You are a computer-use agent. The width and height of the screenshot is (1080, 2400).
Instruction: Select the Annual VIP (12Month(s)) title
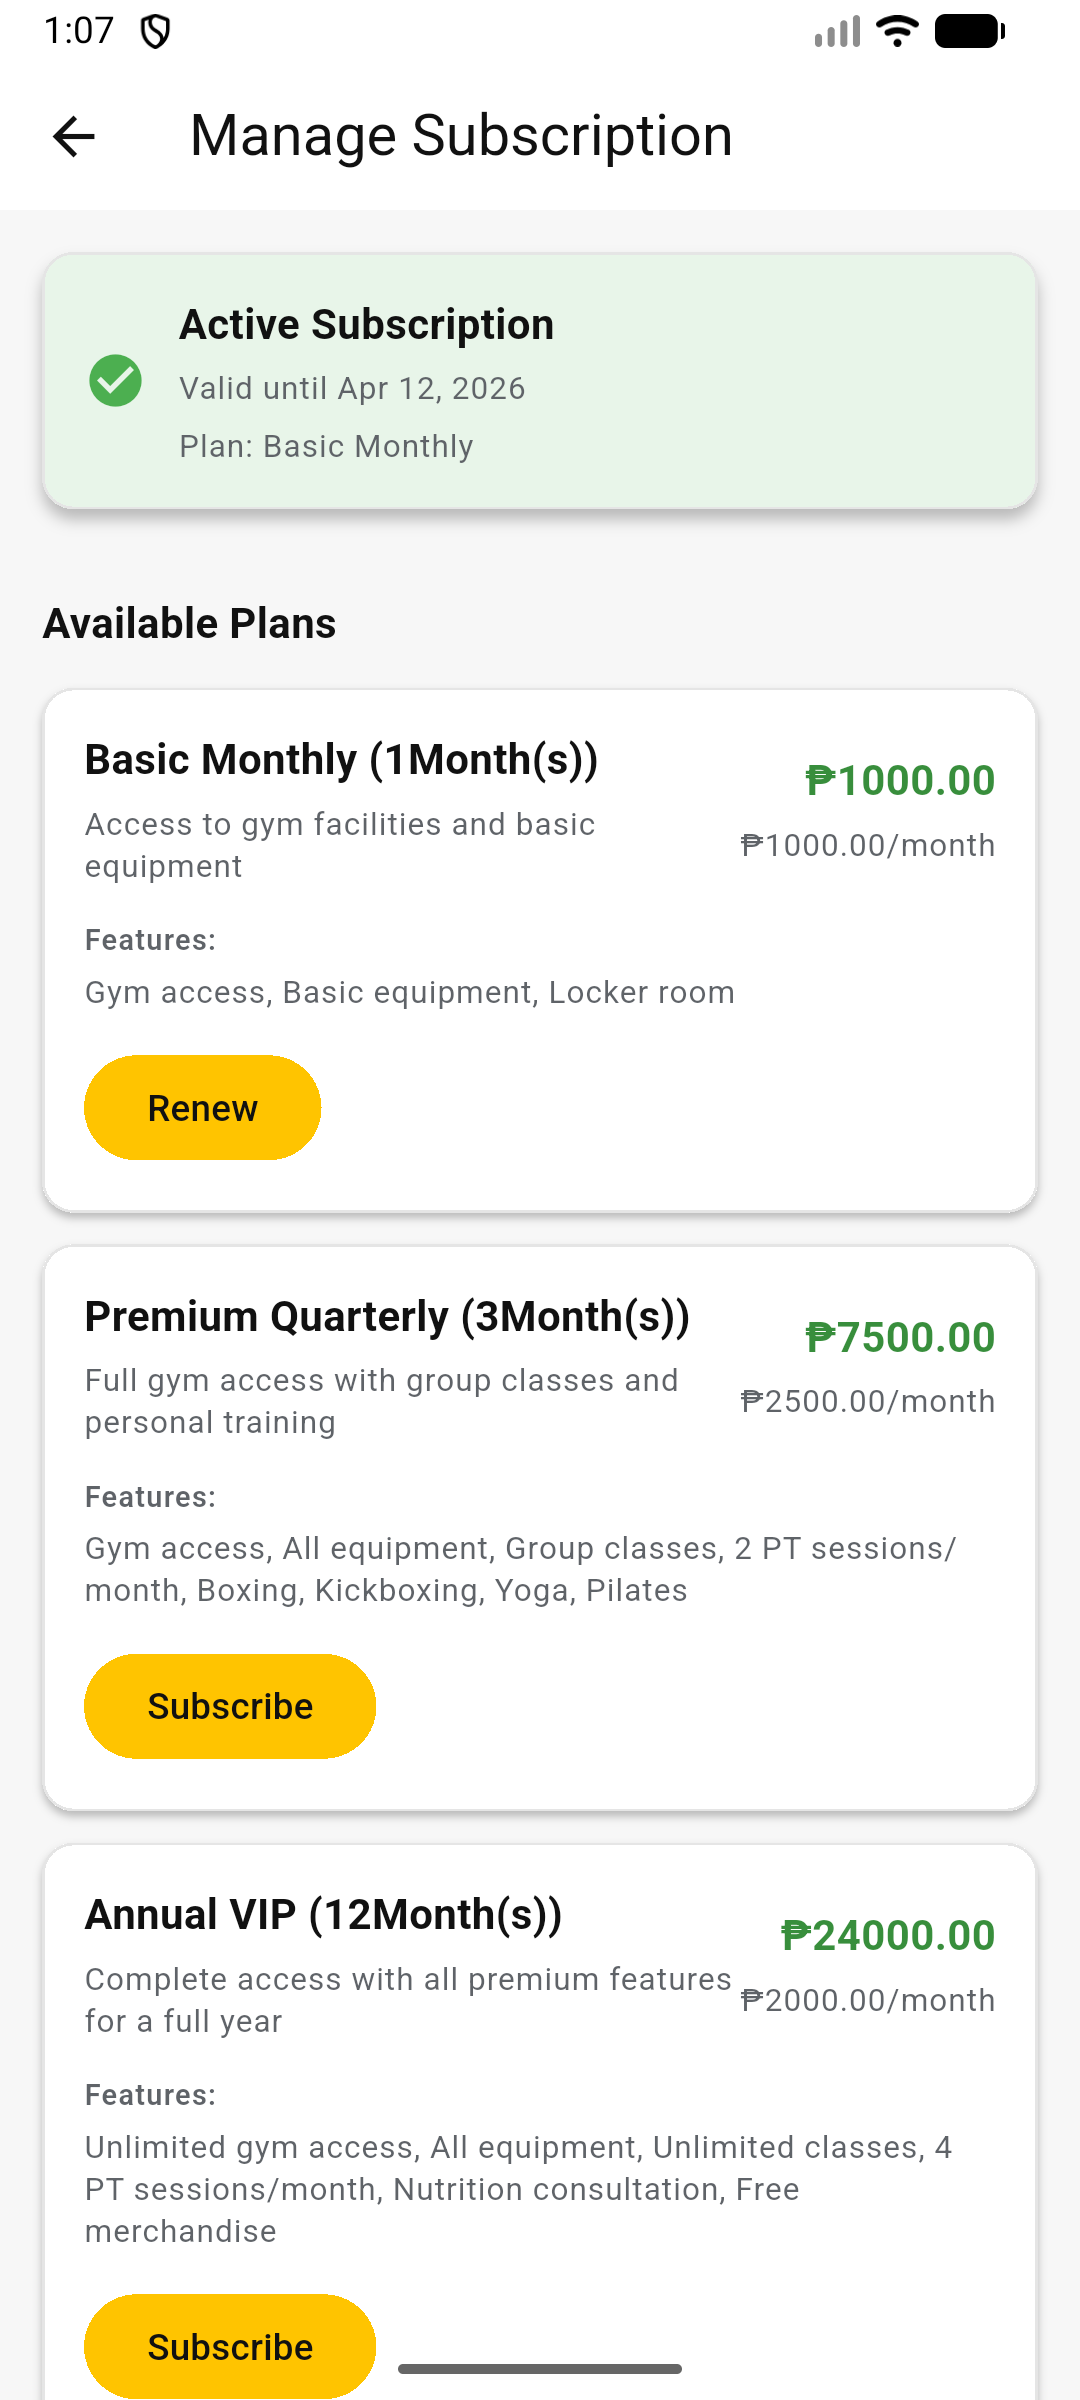(x=323, y=1915)
